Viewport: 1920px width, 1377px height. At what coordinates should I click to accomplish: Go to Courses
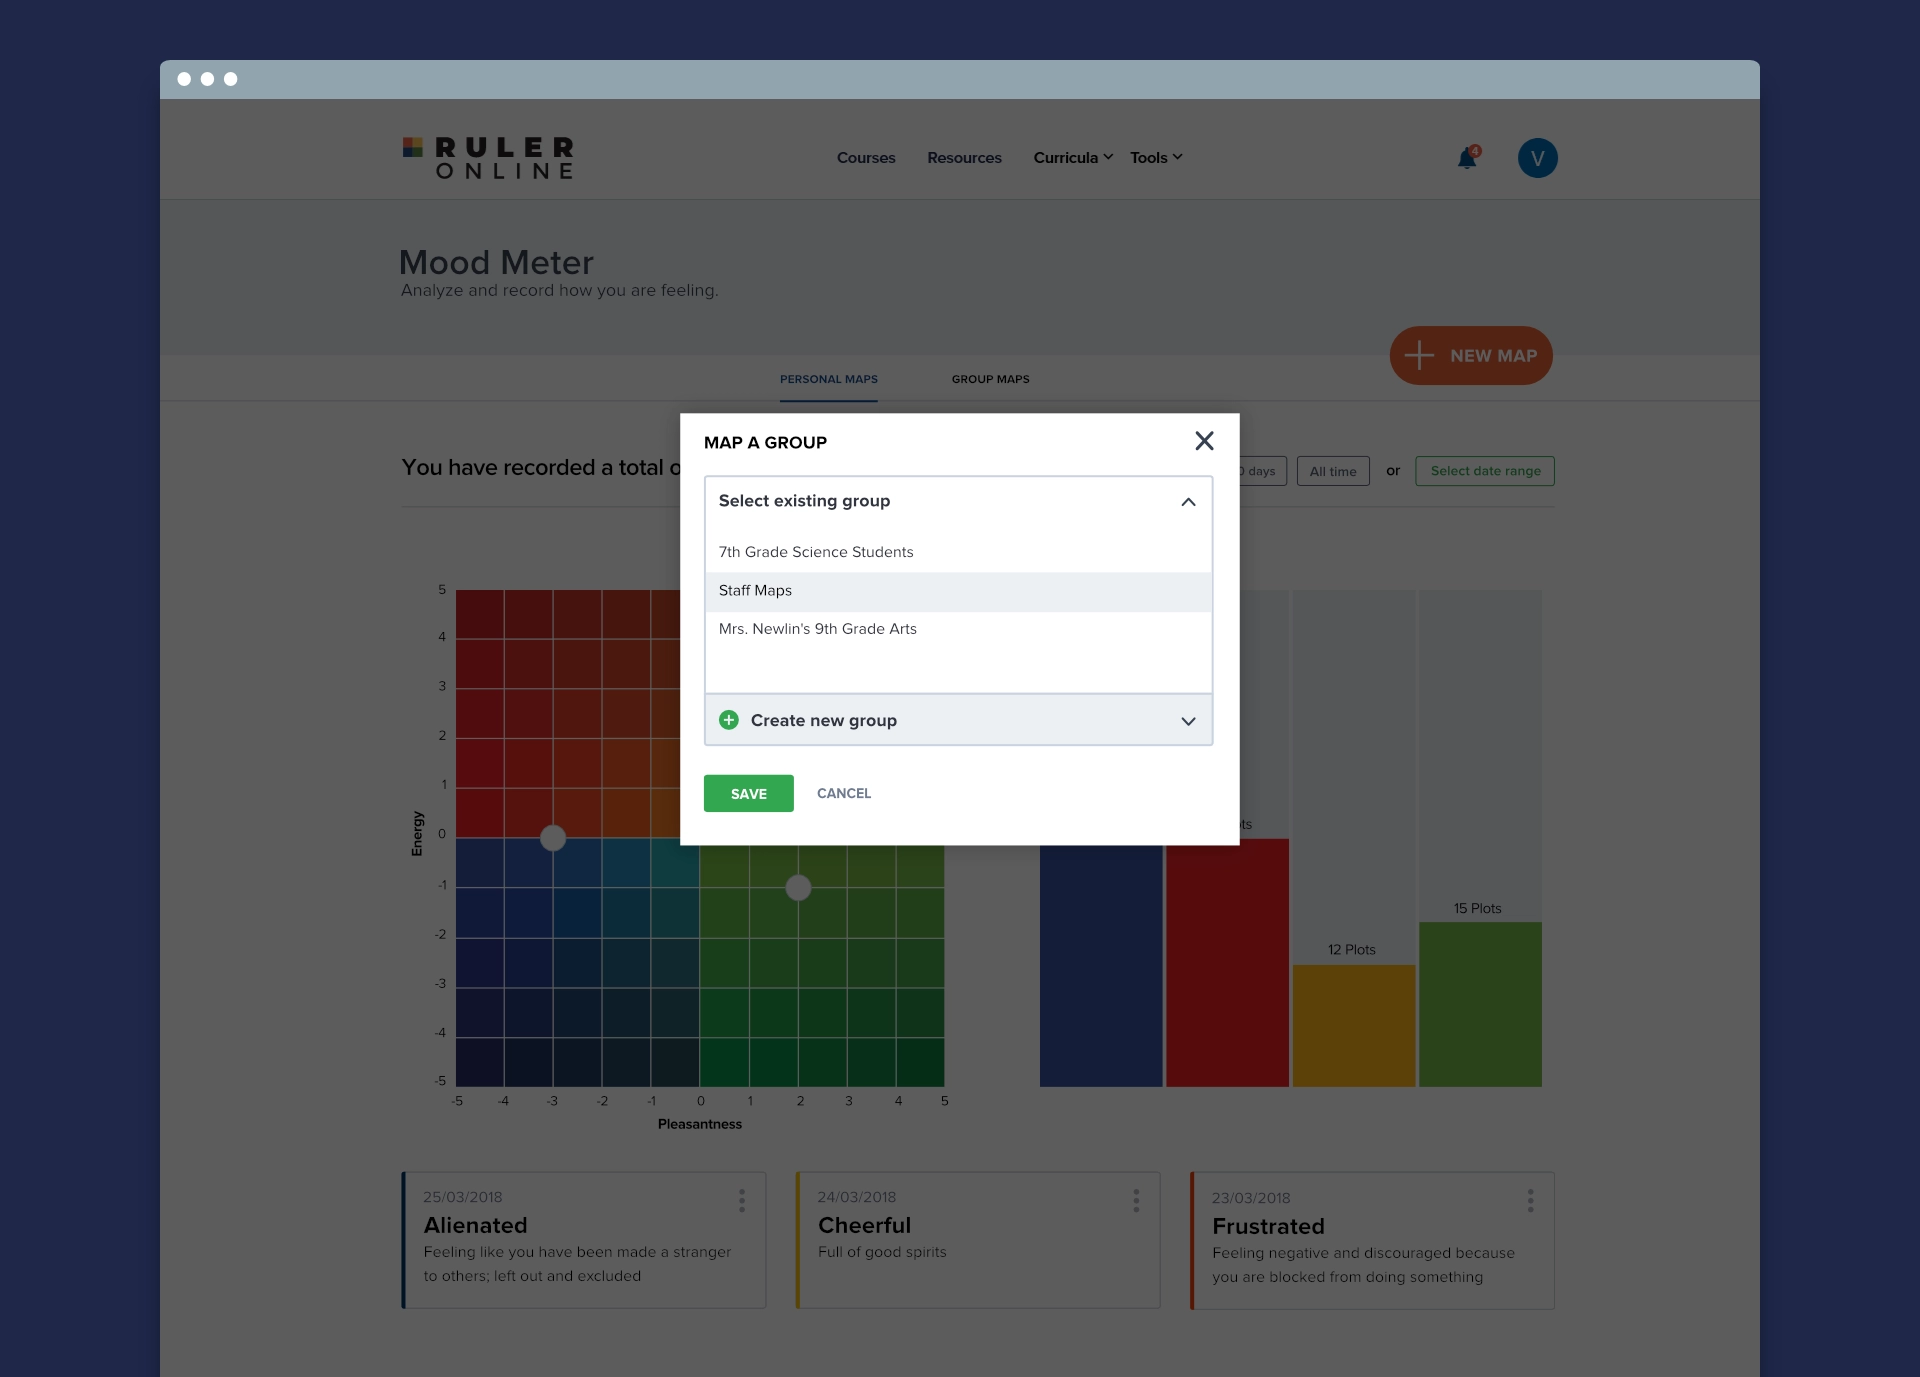(866, 158)
